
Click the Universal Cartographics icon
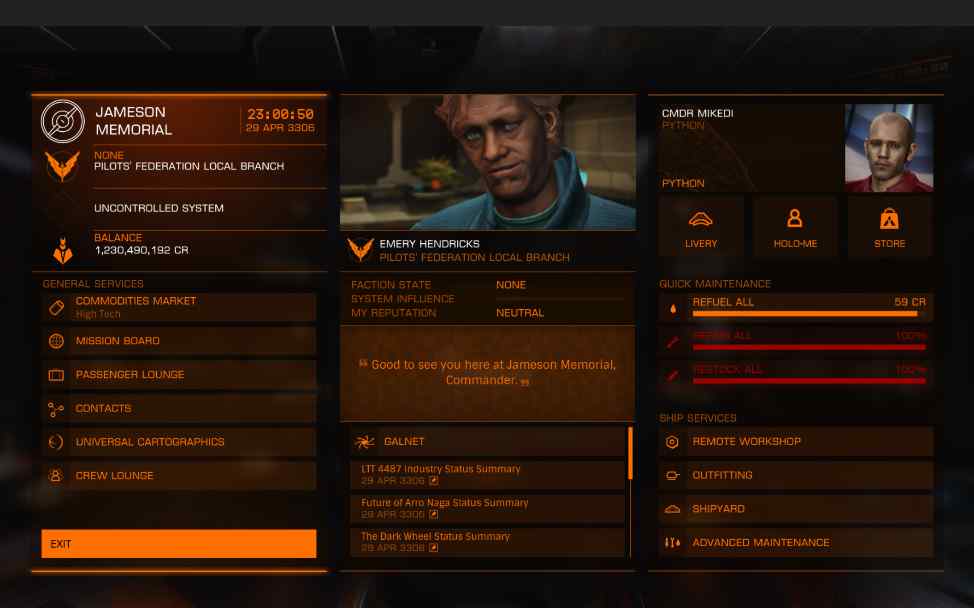56,442
